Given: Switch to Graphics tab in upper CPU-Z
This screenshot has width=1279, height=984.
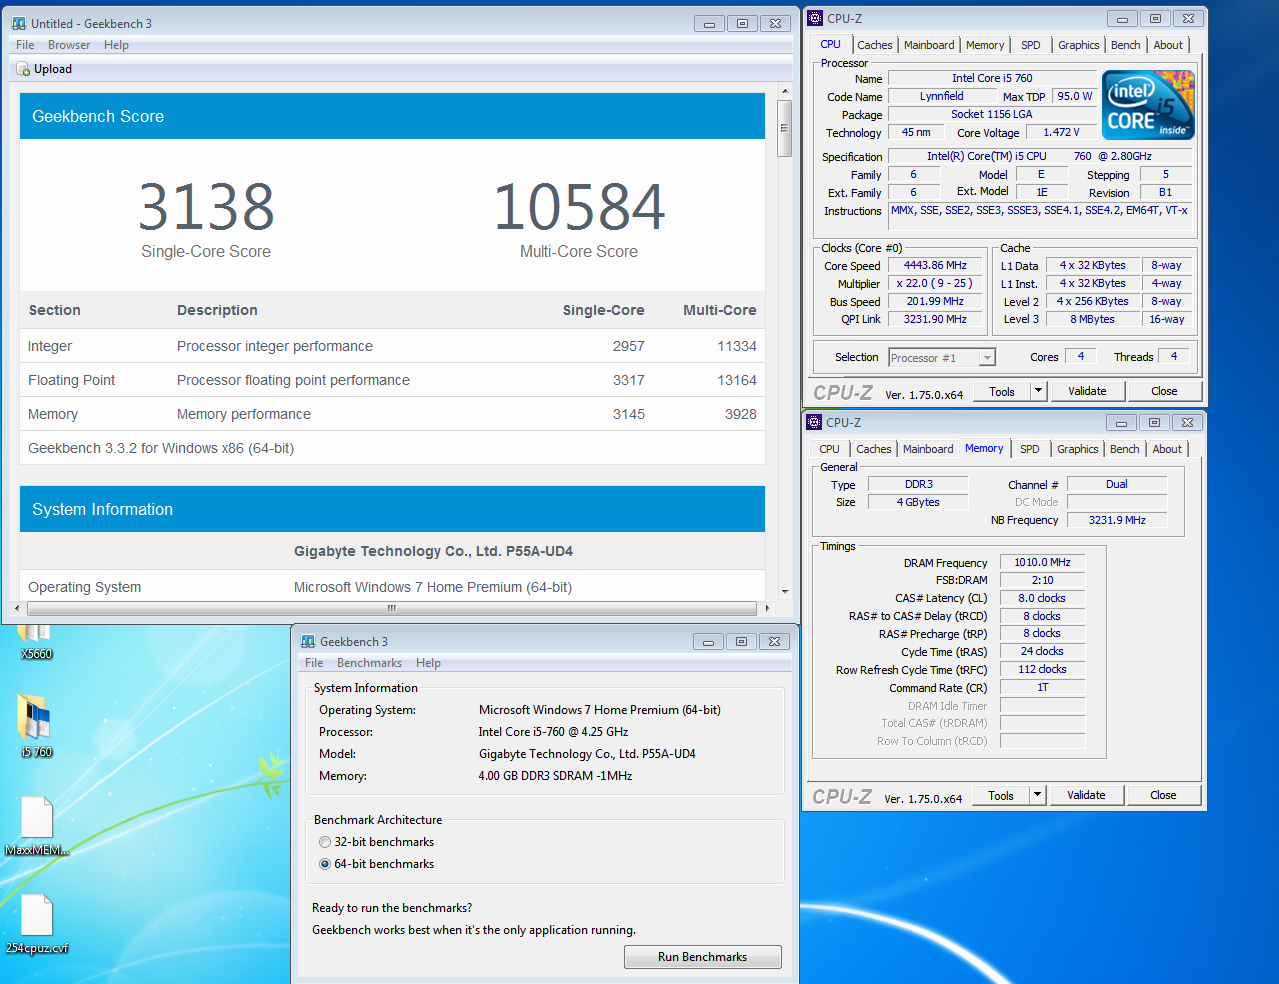Looking at the screenshot, I should pyautogui.click(x=1079, y=45).
